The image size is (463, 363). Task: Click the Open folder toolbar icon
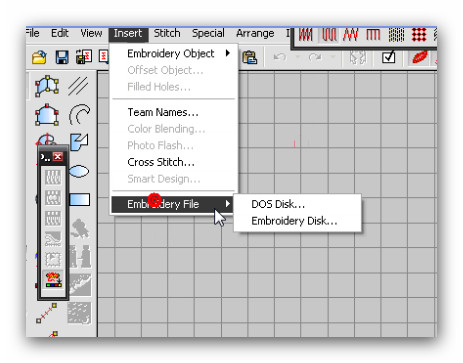[x=39, y=57]
